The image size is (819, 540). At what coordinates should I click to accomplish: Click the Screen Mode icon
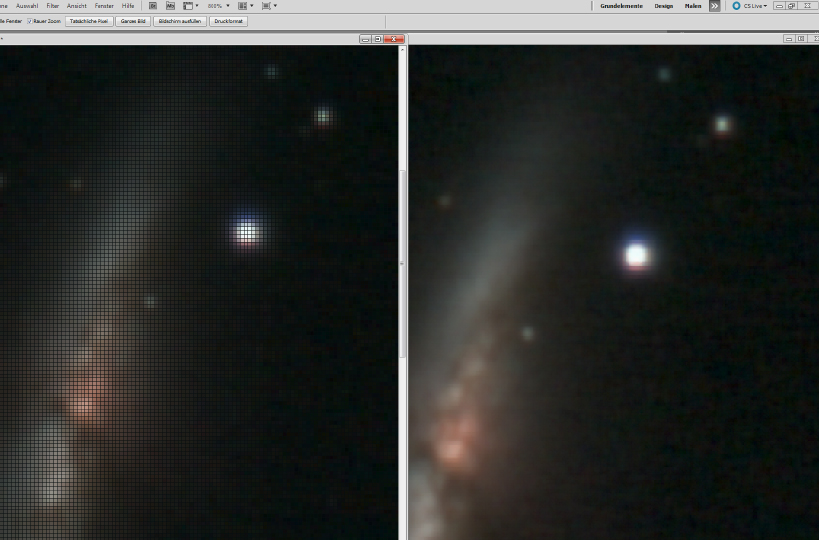pos(268,6)
